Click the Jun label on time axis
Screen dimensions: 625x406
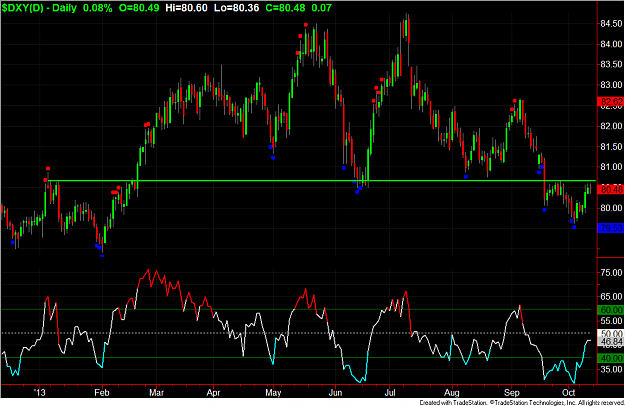pyautogui.click(x=335, y=392)
